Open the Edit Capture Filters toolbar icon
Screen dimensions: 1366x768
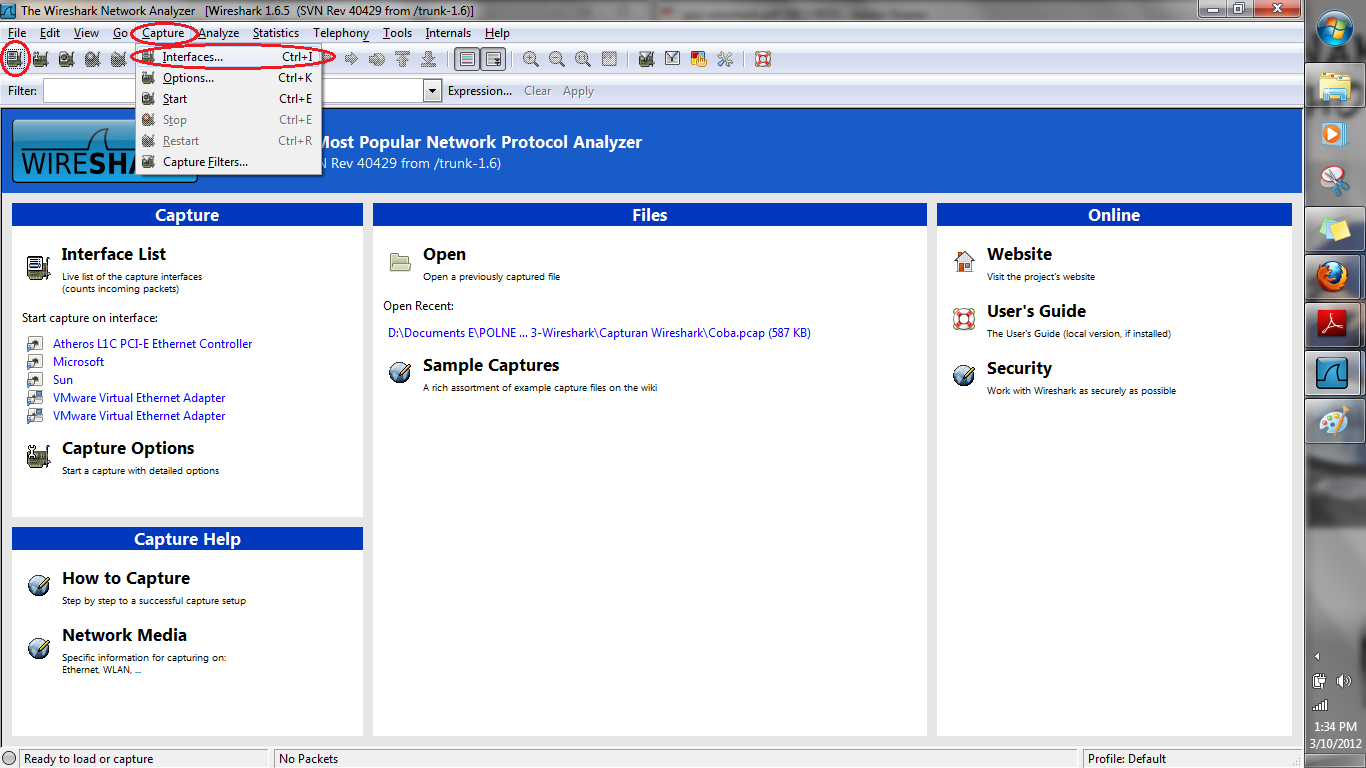click(645, 59)
